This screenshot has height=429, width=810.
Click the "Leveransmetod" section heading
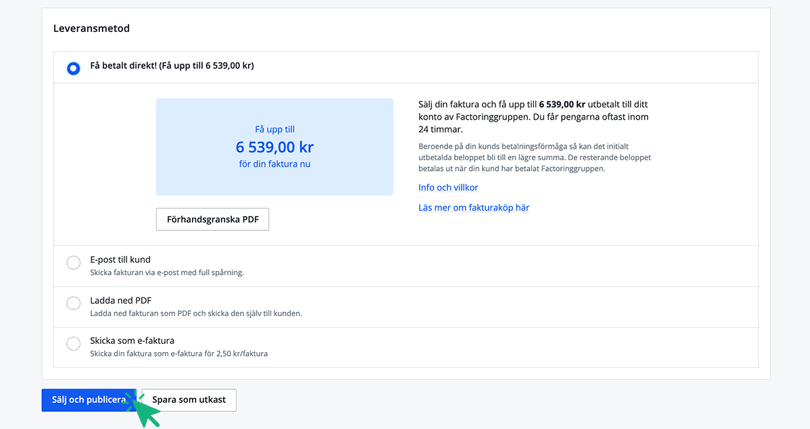(91, 29)
